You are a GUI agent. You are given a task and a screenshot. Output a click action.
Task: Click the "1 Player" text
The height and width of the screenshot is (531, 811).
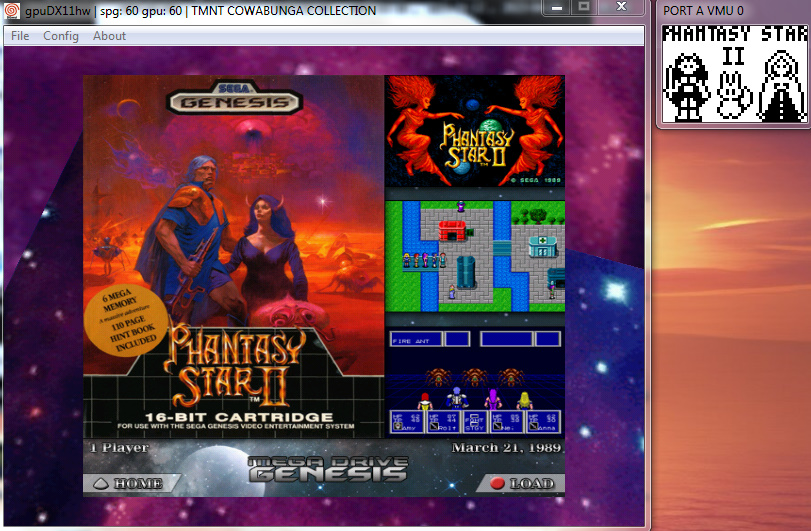coord(119,447)
